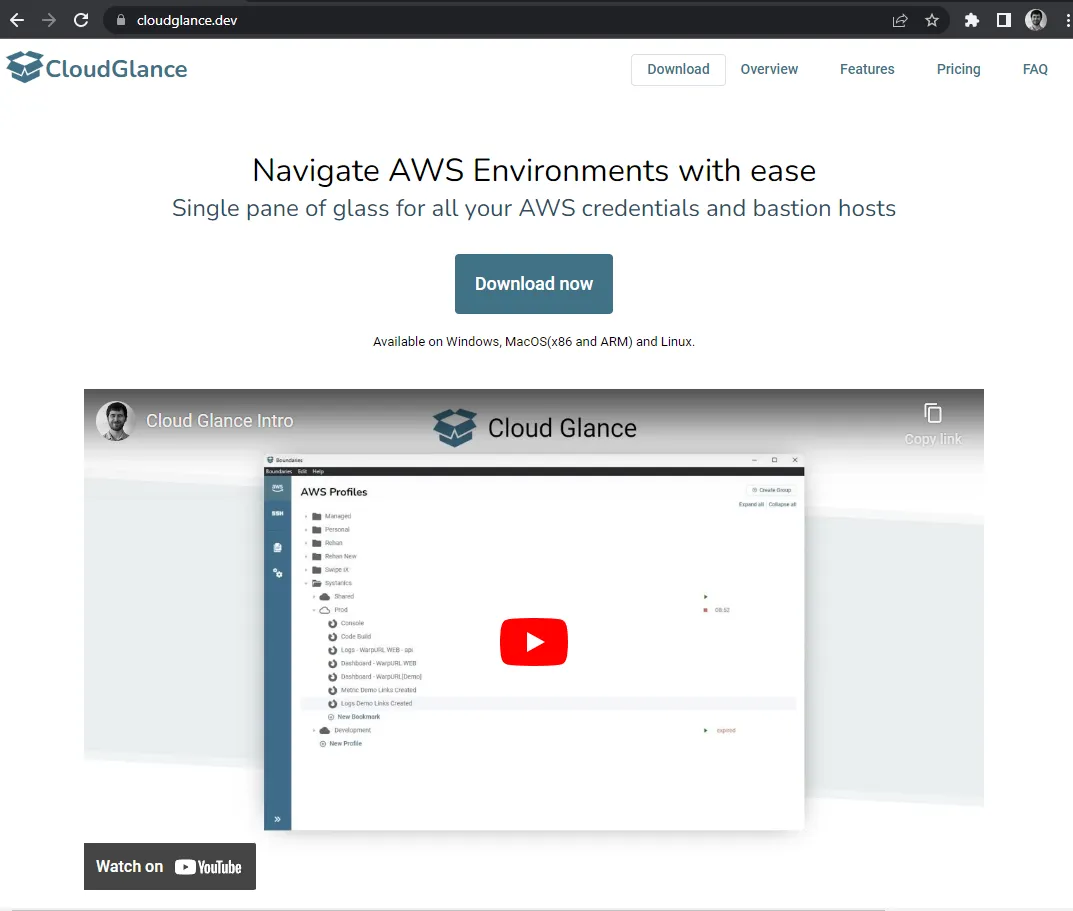Click the Copy link icon on the video
The width and height of the screenshot is (1073, 911).
932,412
